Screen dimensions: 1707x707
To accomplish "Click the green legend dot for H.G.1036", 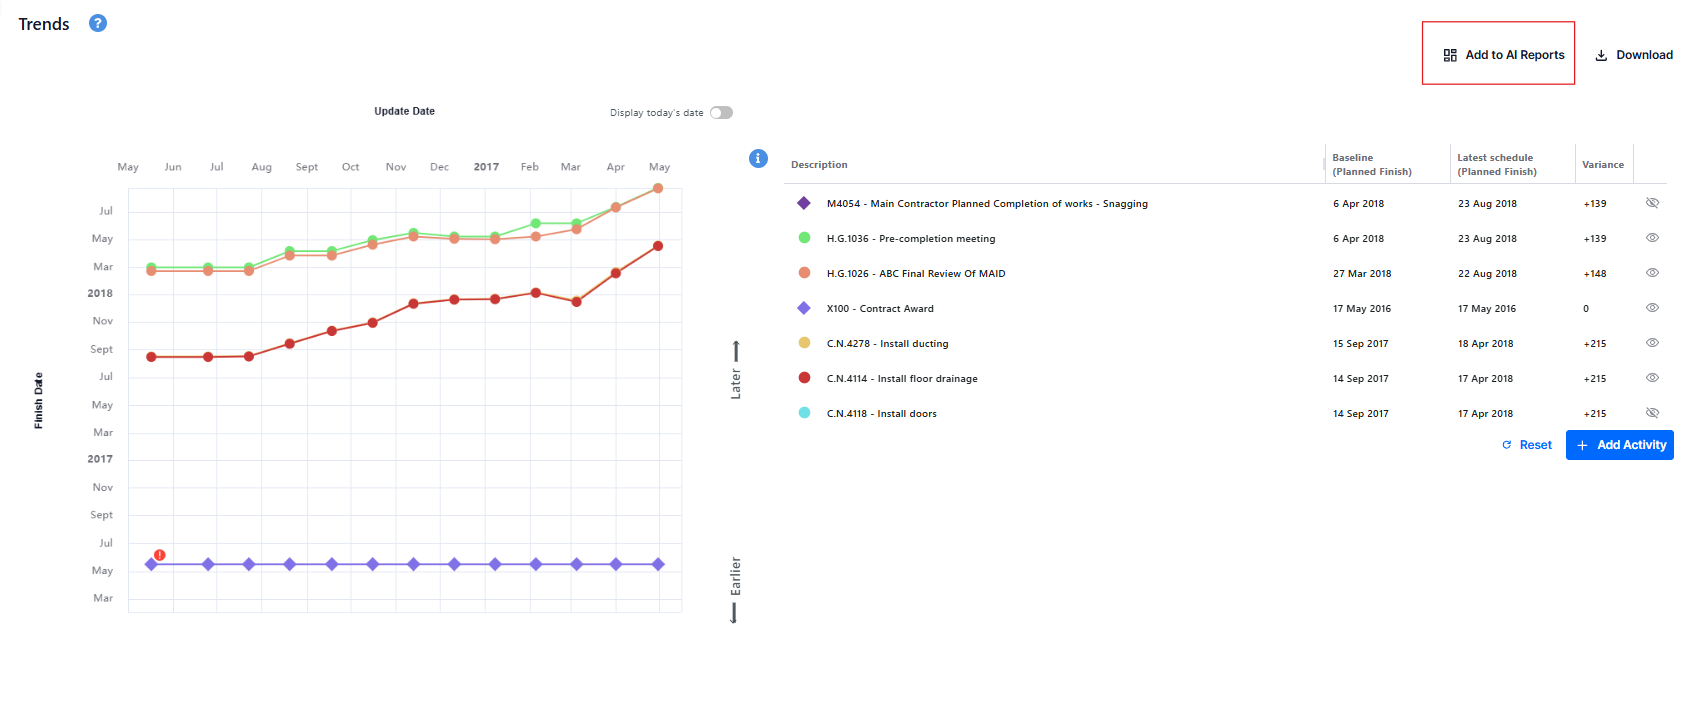I will 804,238.
